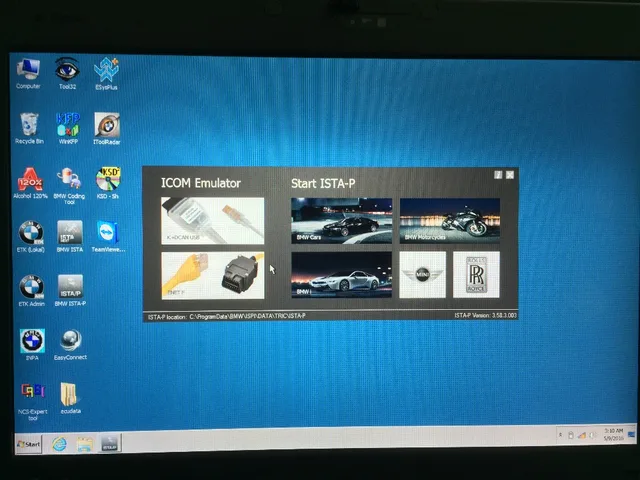Image resolution: width=640 pixels, height=480 pixels.
Task: Select the BMW ISTA-P desktop icon
Action: [70, 291]
